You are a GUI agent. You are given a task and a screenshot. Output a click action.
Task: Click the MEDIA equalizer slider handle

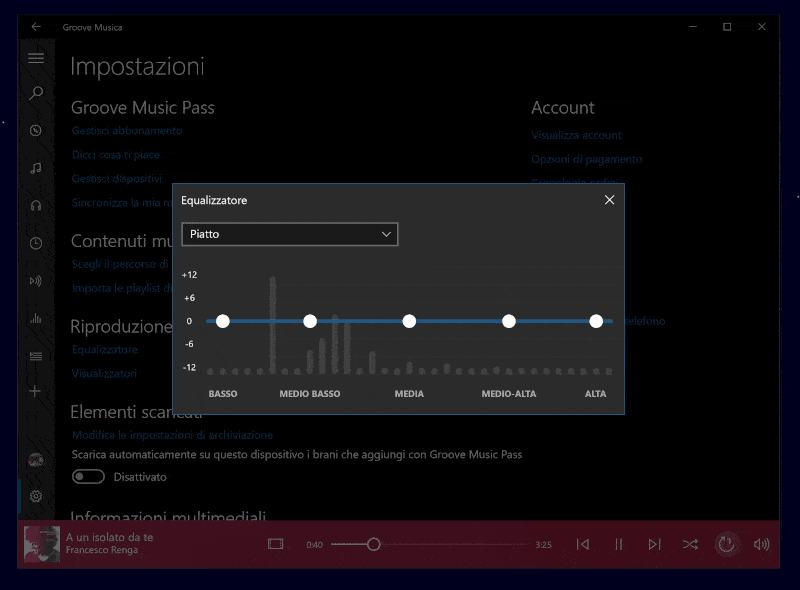pos(409,321)
